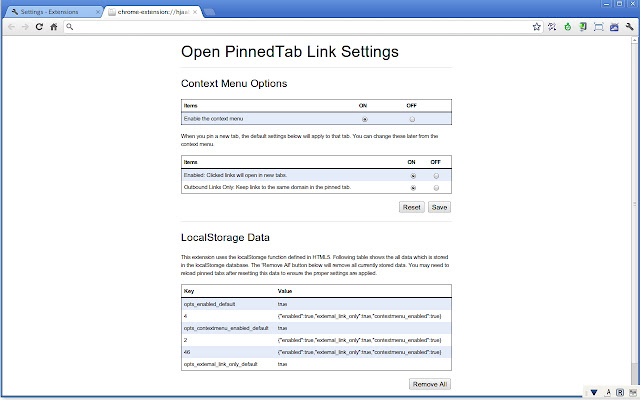Viewport: 640px width, 400px height.
Task: Turn ON Enable the context menu
Action: [x=364, y=119]
